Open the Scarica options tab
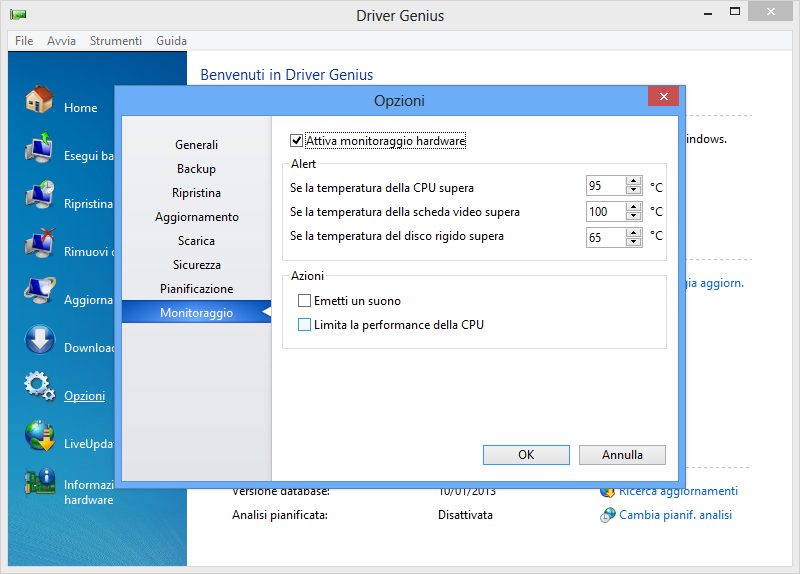 point(196,241)
